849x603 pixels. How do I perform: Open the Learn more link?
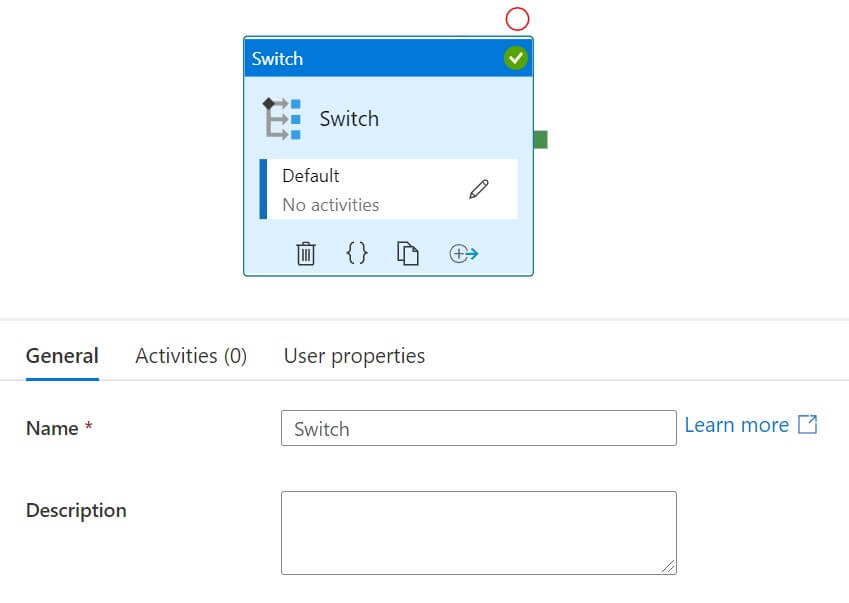pyautogui.click(x=736, y=425)
